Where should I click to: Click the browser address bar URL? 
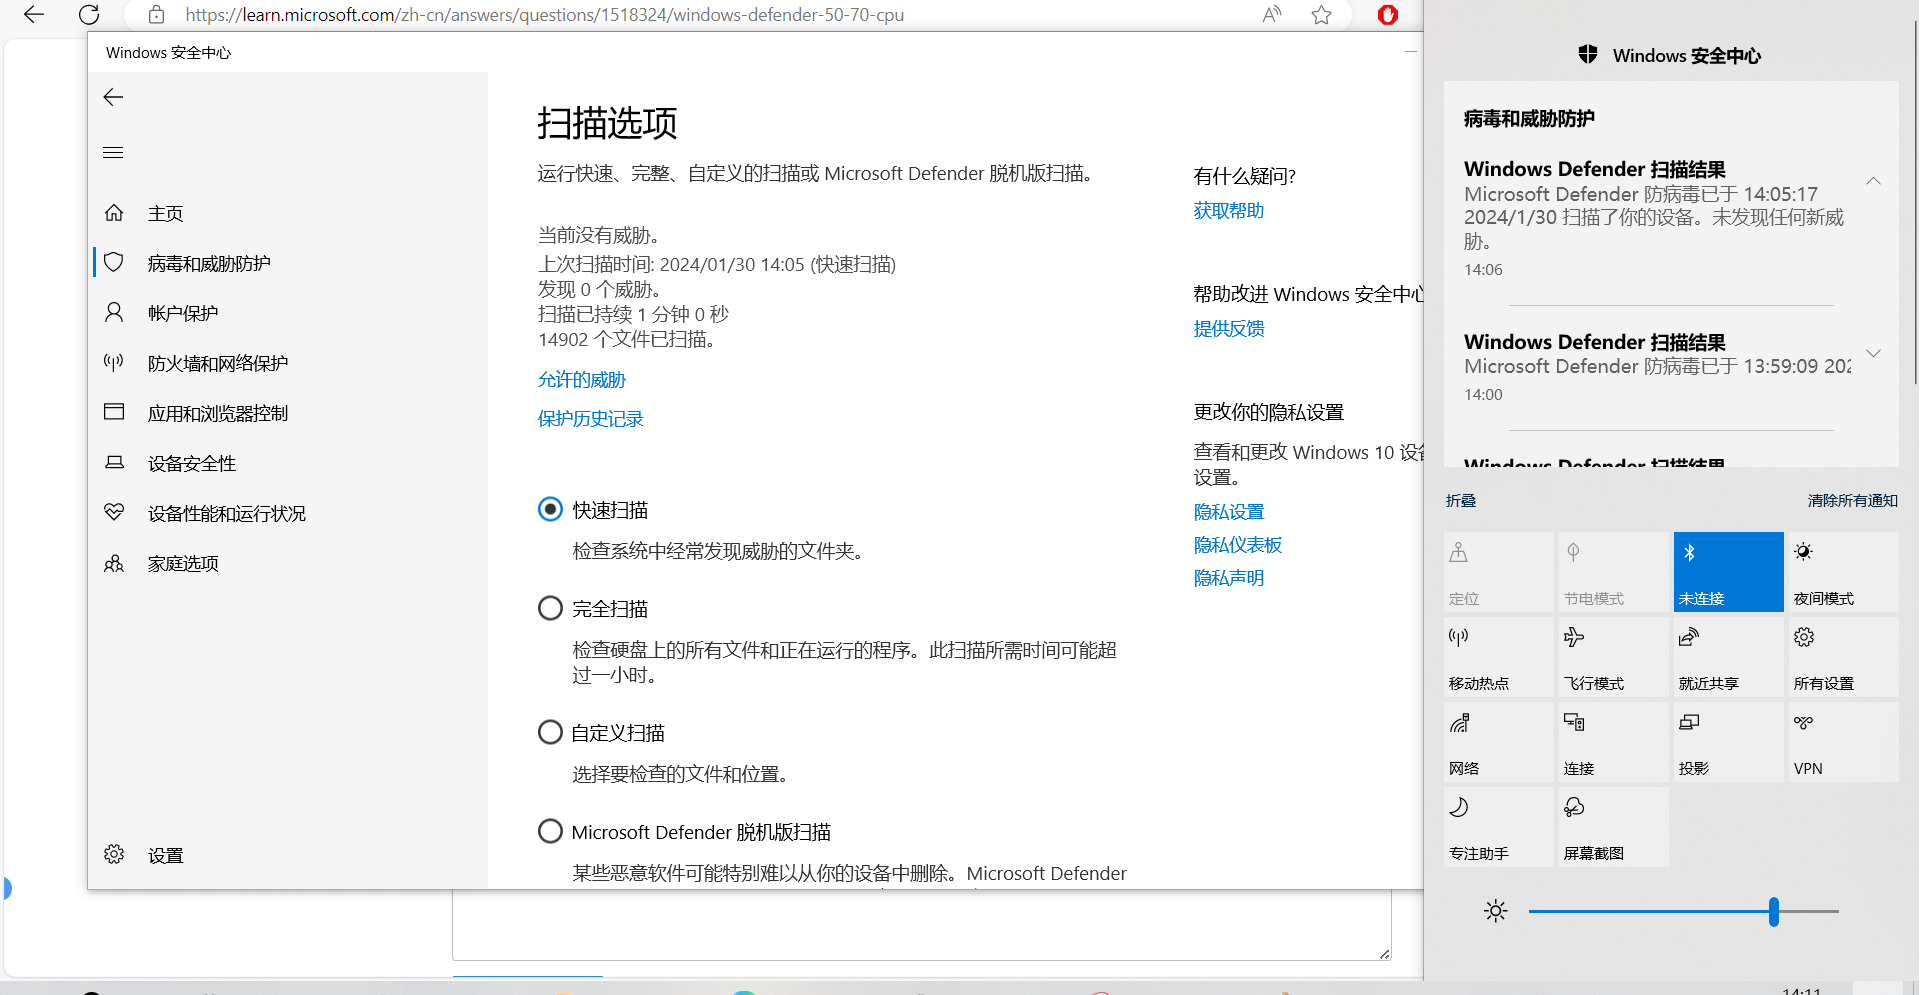click(x=545, y=15)
